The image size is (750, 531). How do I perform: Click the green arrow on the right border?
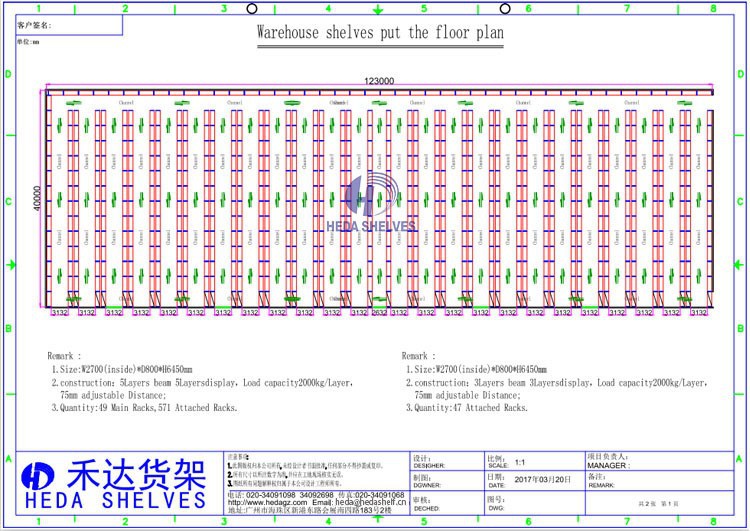[738, 264]
